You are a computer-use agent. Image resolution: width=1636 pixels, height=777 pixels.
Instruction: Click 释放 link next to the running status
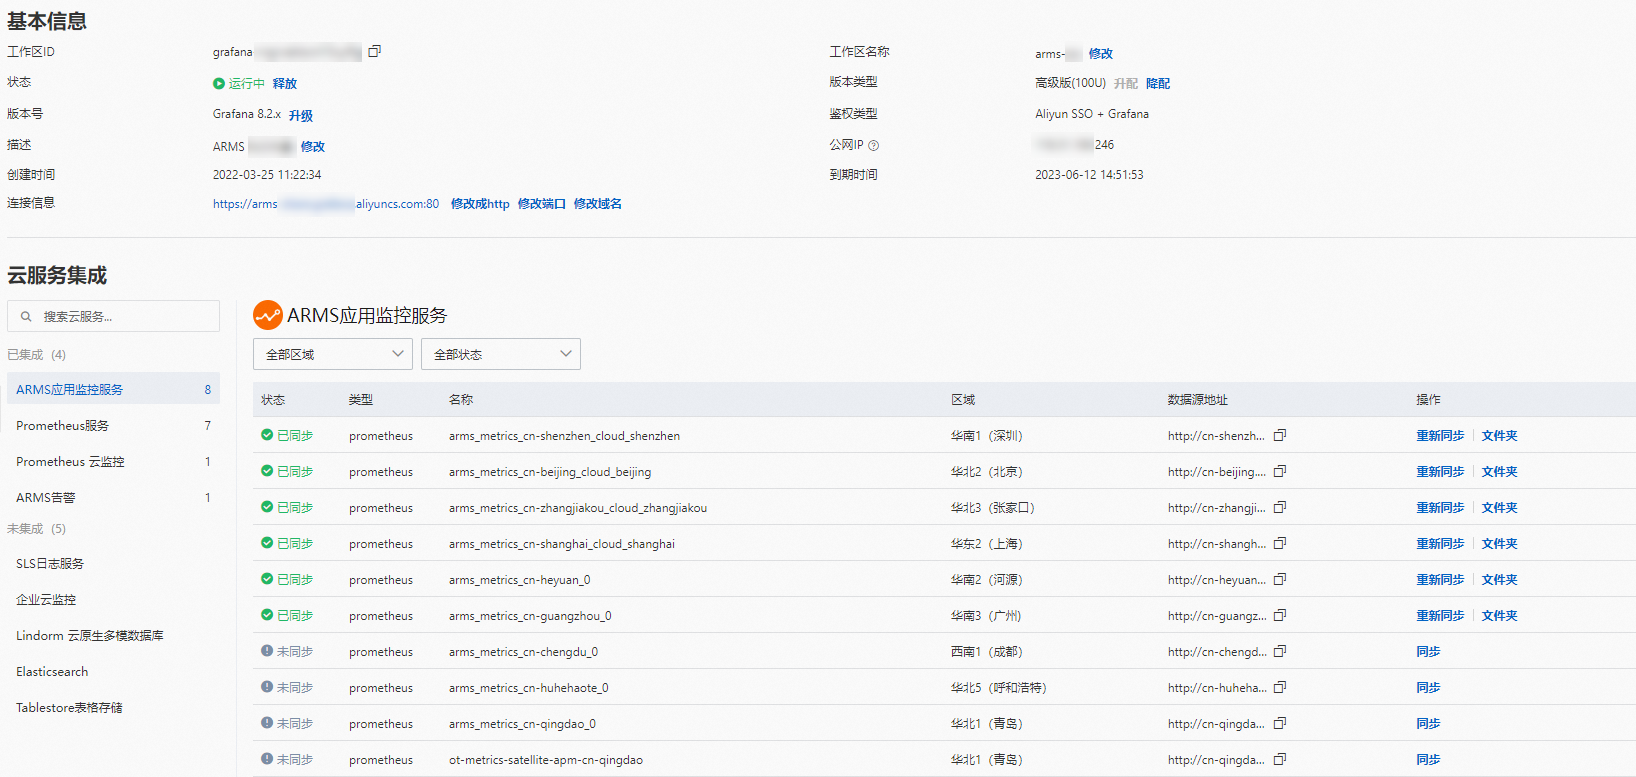285,83
